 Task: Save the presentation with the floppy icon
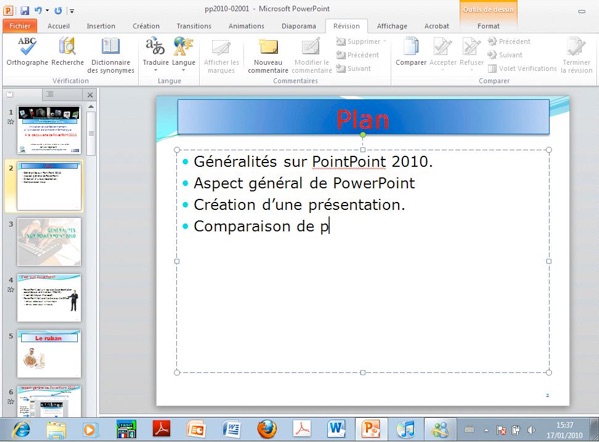point(25,10)
